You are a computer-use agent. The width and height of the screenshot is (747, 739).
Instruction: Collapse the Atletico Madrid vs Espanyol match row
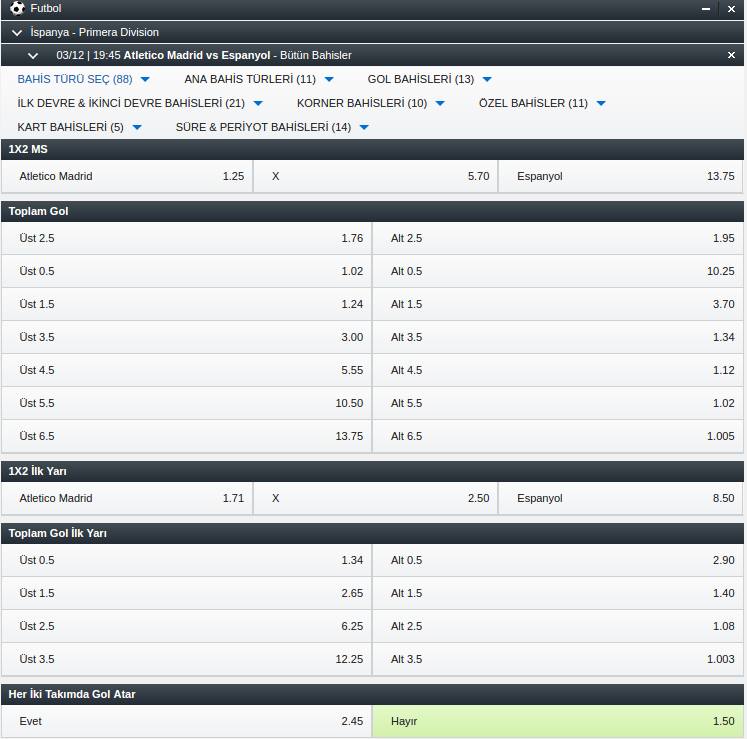[33, 56]
